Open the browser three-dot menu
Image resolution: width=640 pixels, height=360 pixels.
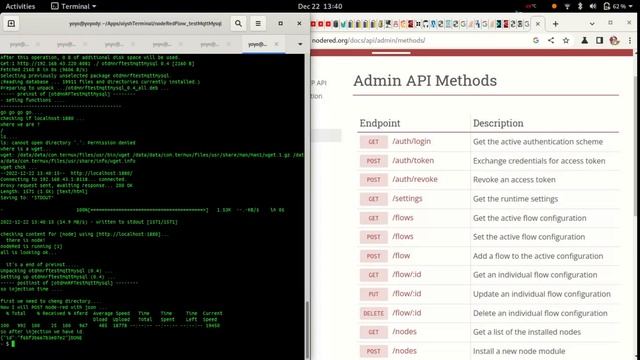630,40
